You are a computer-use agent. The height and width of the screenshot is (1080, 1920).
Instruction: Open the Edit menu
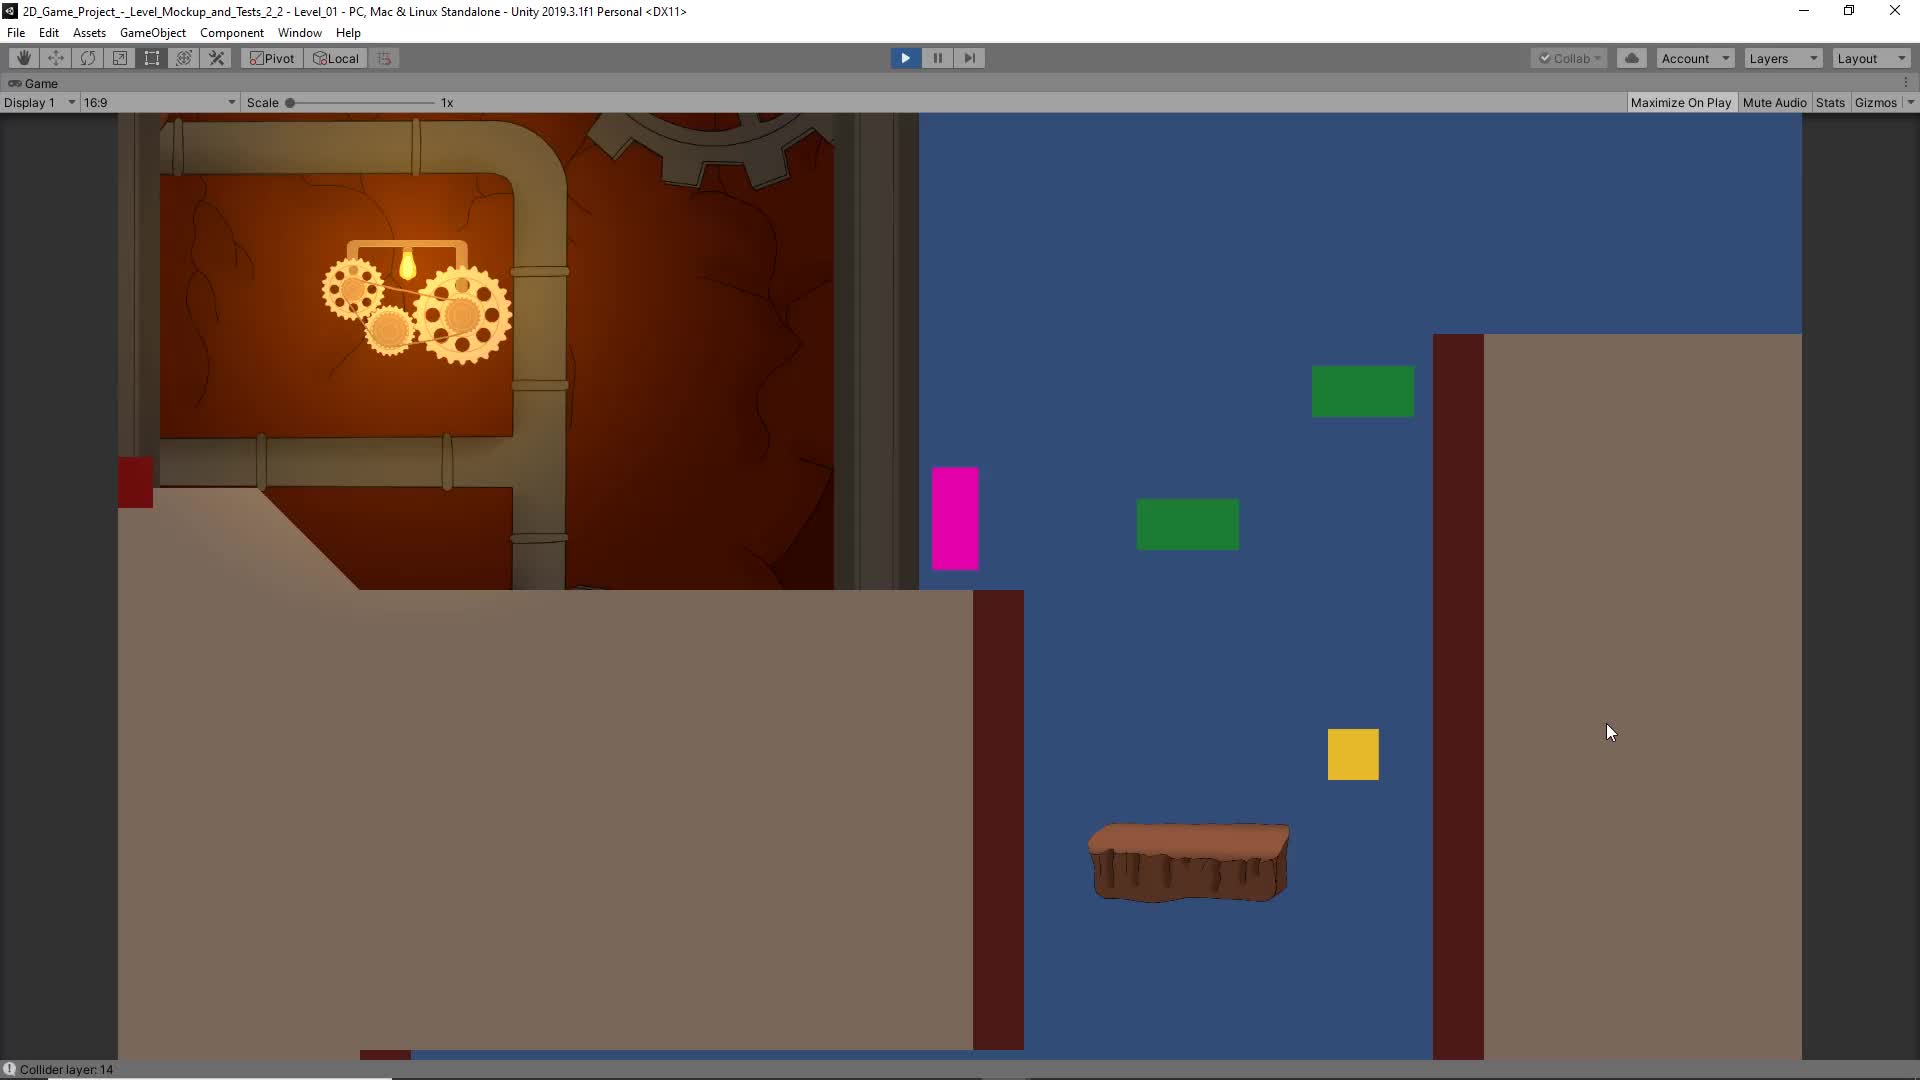[49, 32]
